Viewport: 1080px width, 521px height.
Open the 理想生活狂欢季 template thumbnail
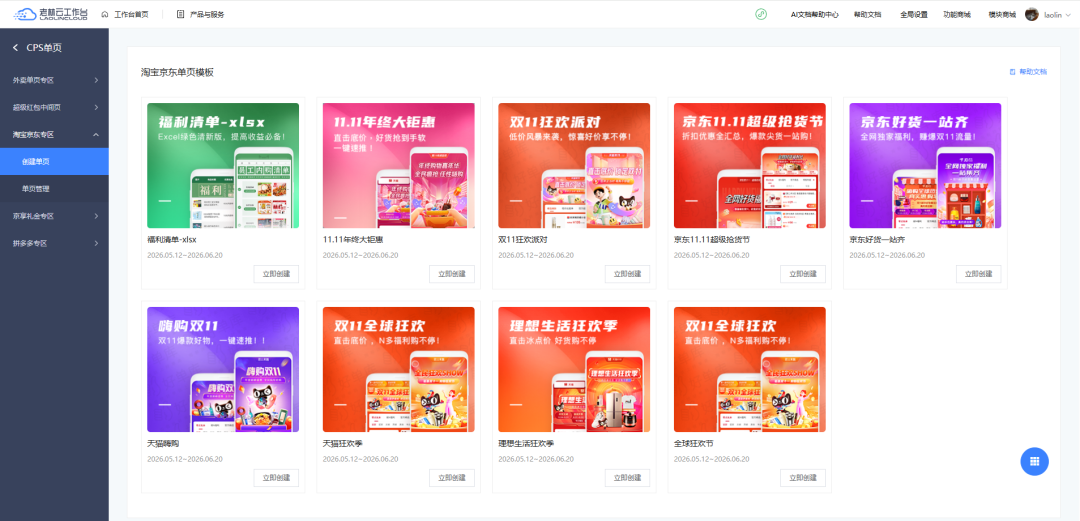[x=574, y=369]
